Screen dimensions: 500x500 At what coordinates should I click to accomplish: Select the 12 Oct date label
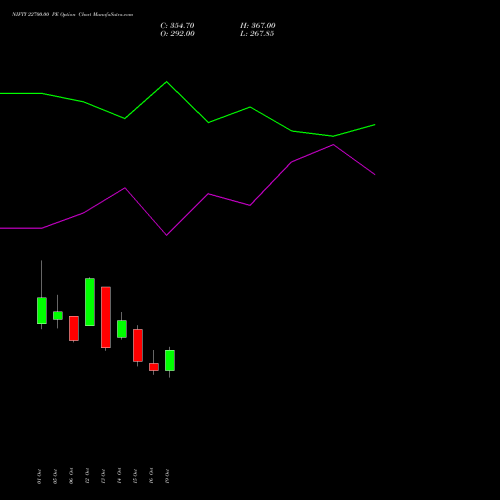pyautogui.click(x=87, y=476)
